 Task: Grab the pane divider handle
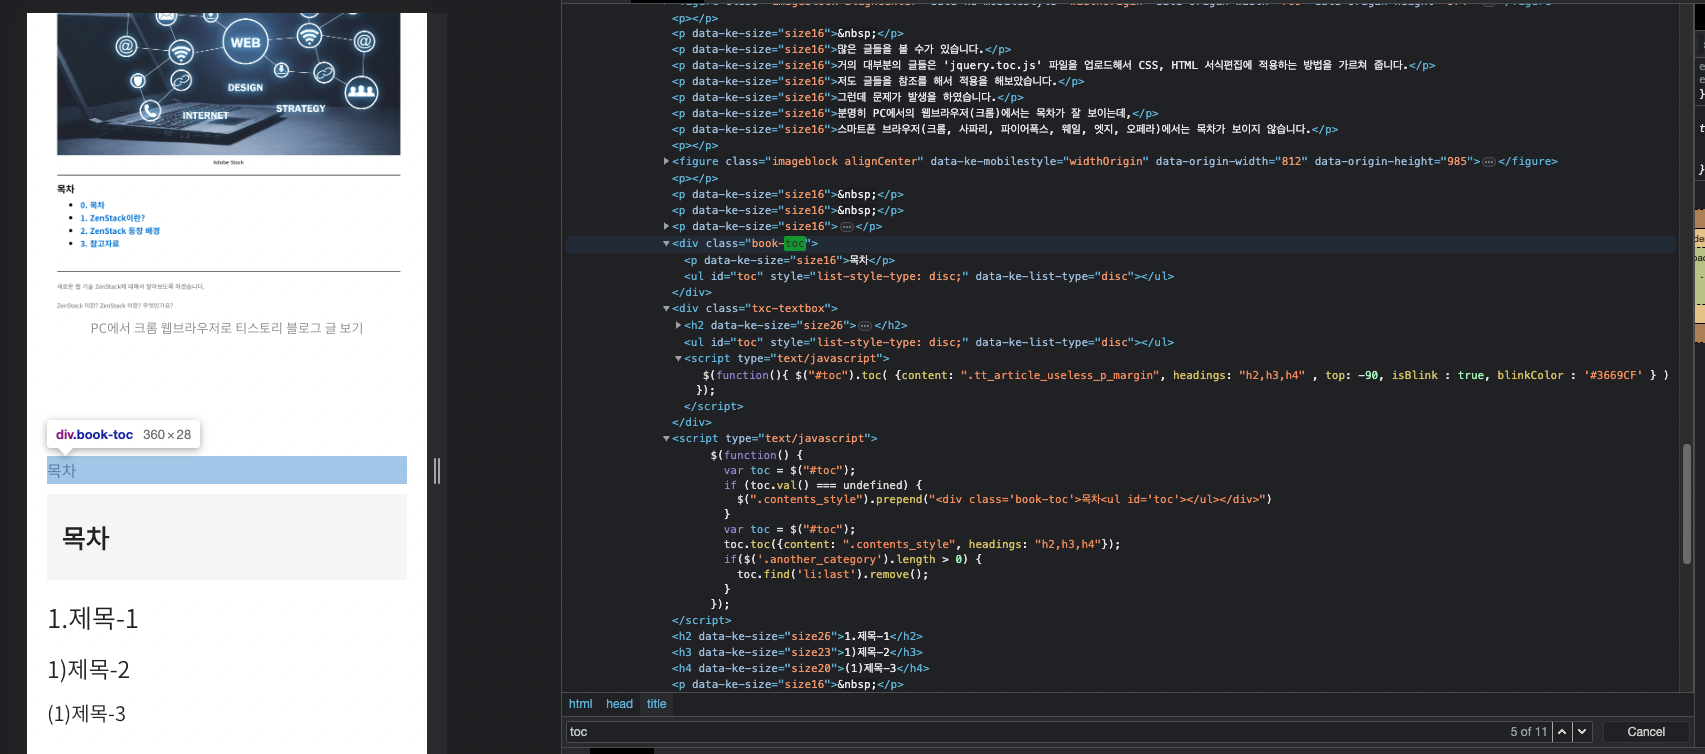pos(437,471)
